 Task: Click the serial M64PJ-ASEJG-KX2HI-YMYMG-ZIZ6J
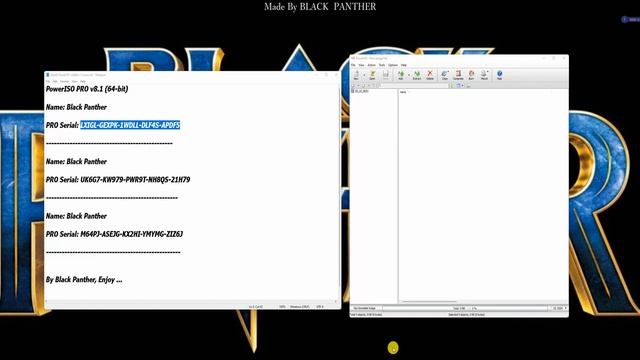pos(131,234)
